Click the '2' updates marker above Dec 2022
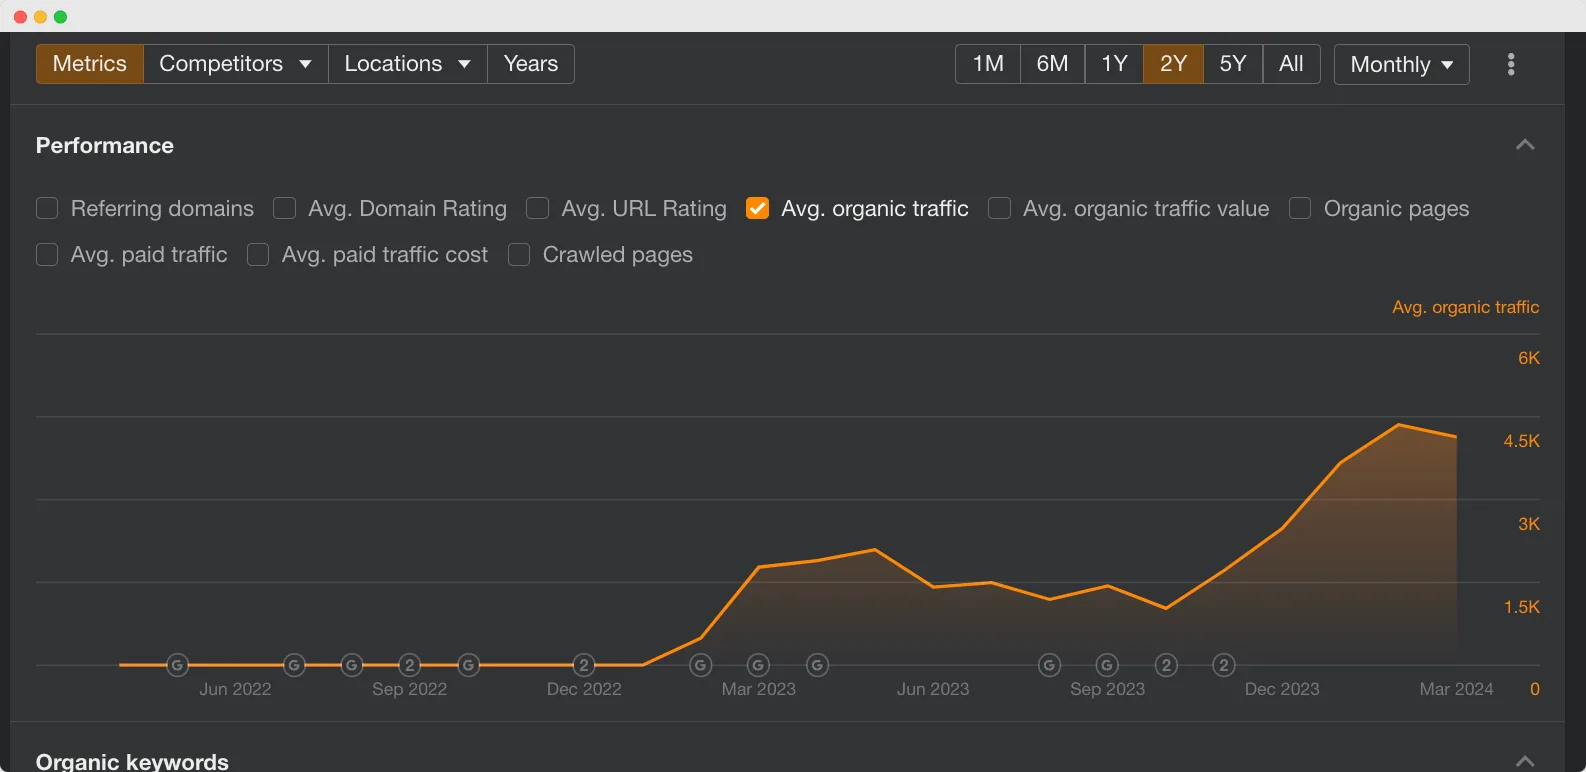Viewport: 1586px width, 772px height. pyautogui.click(x=584, y=665)
